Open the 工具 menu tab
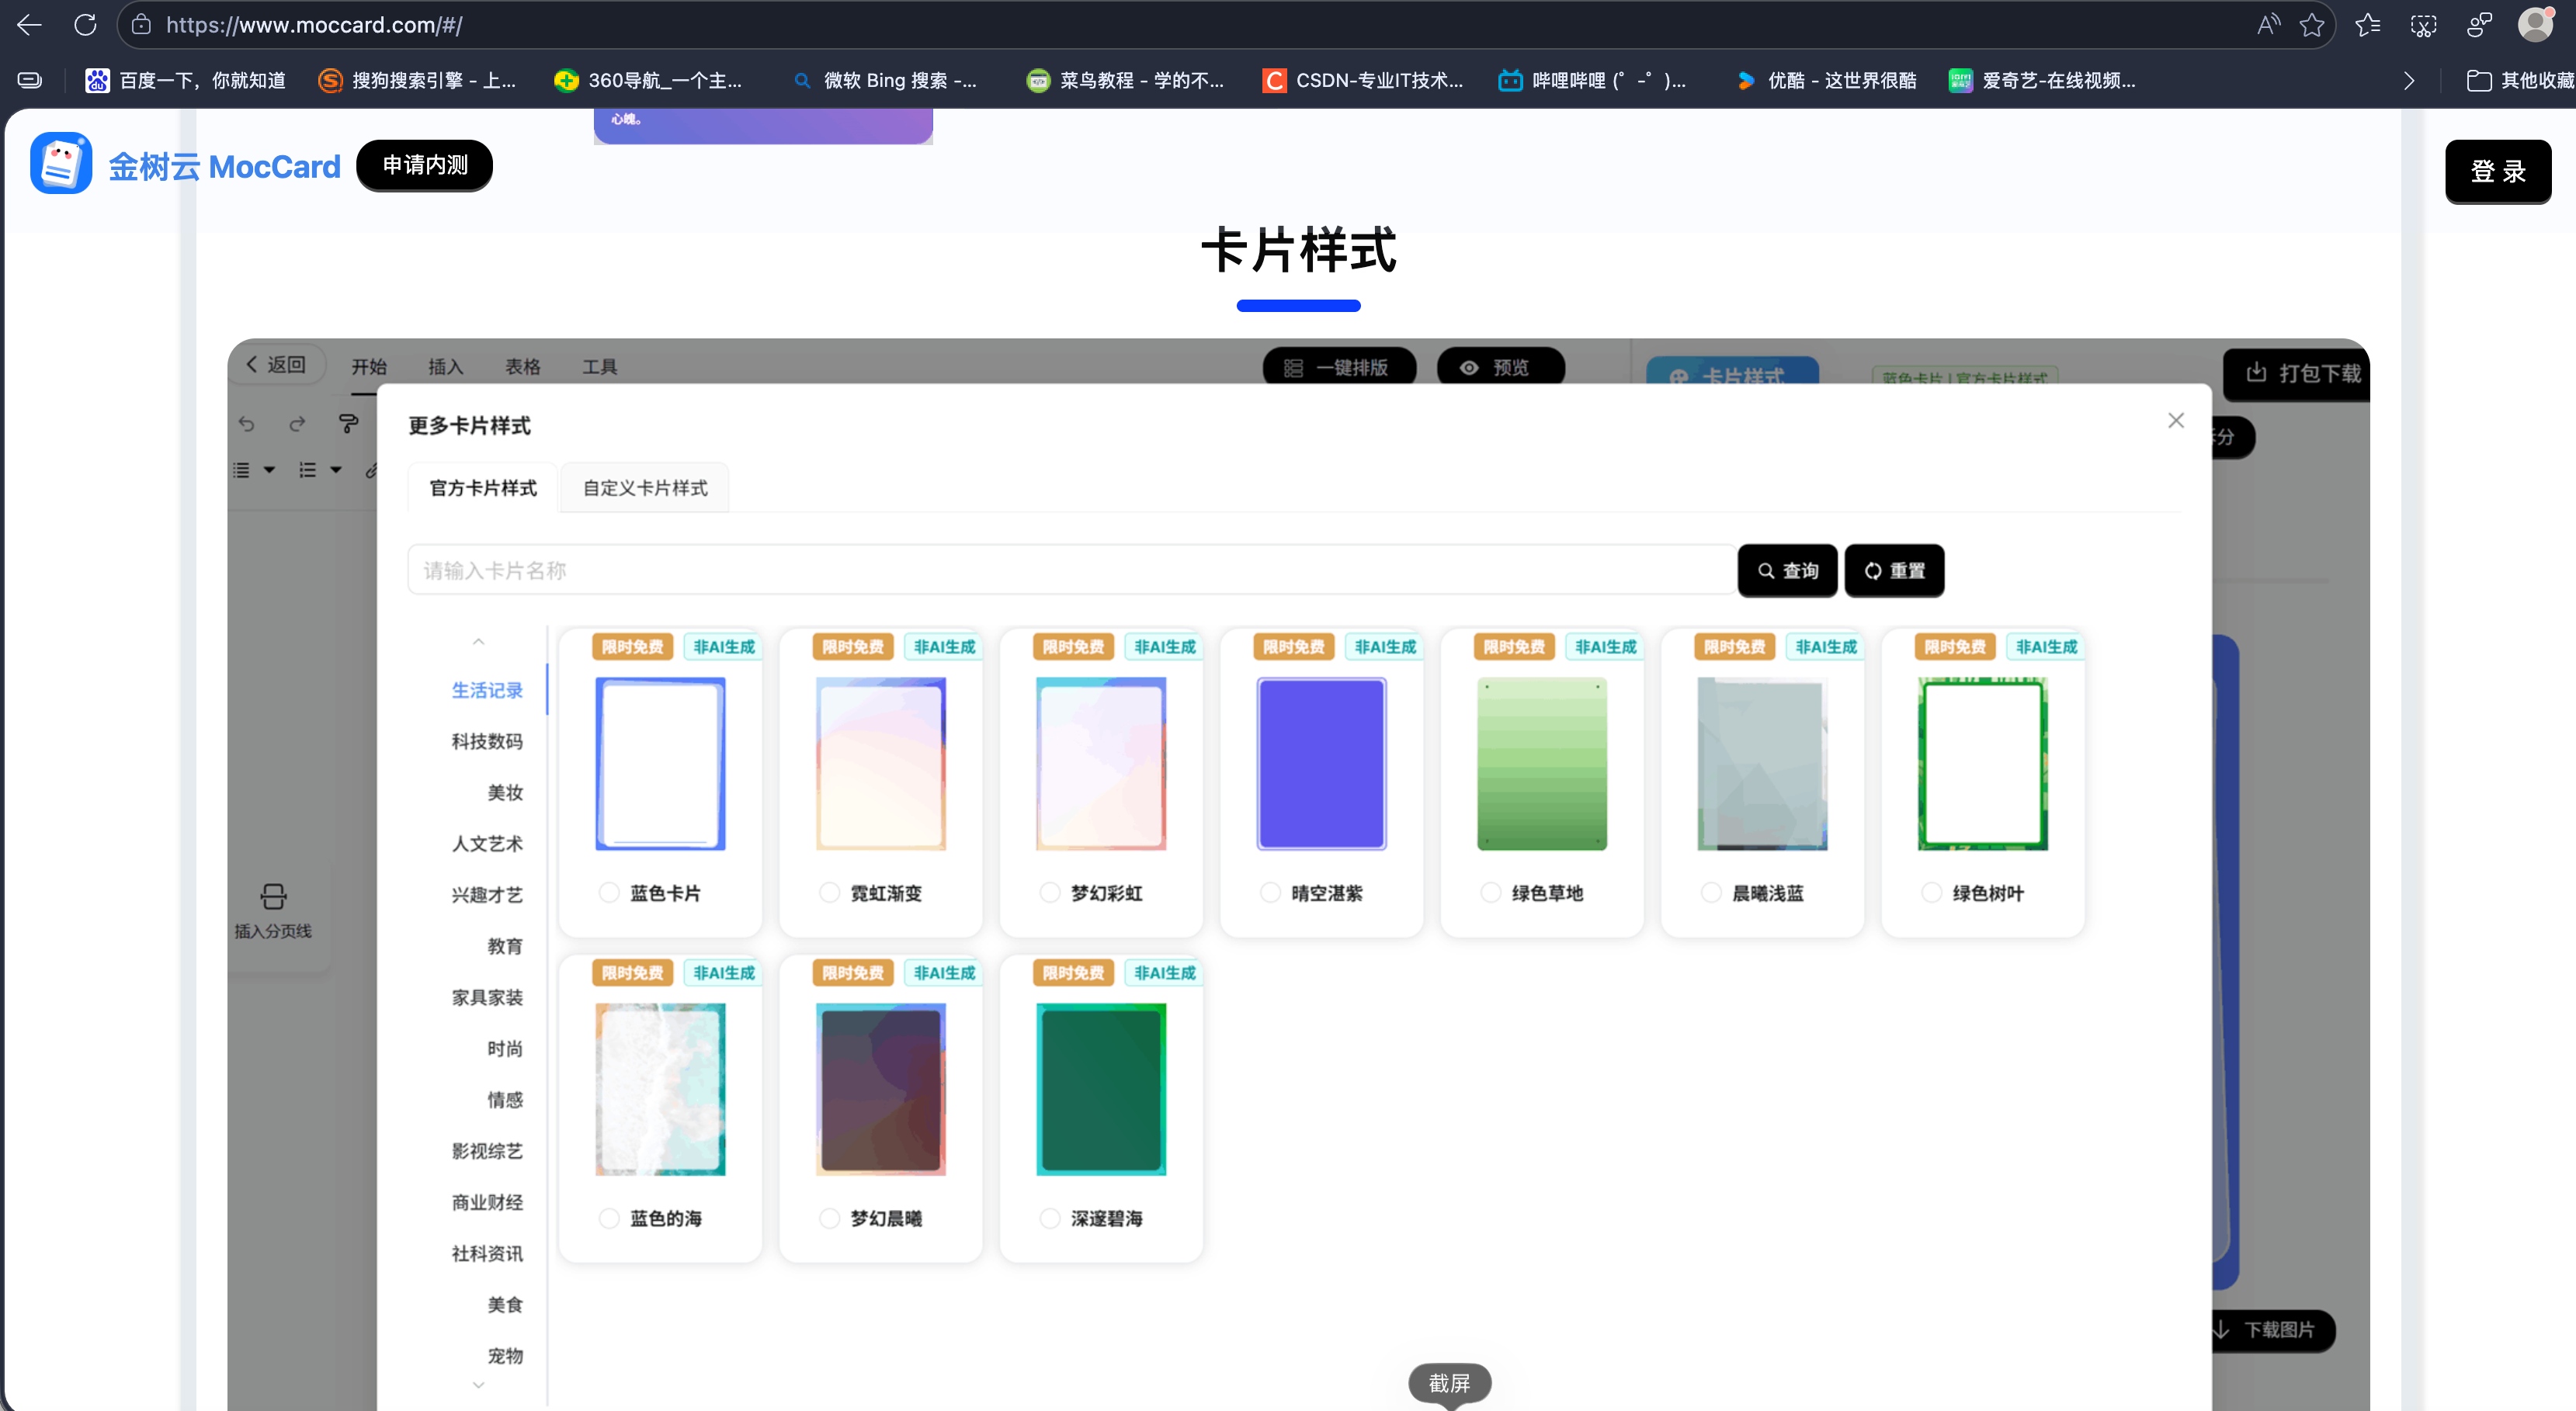2576x1411 pixels. tap(600, 367)
